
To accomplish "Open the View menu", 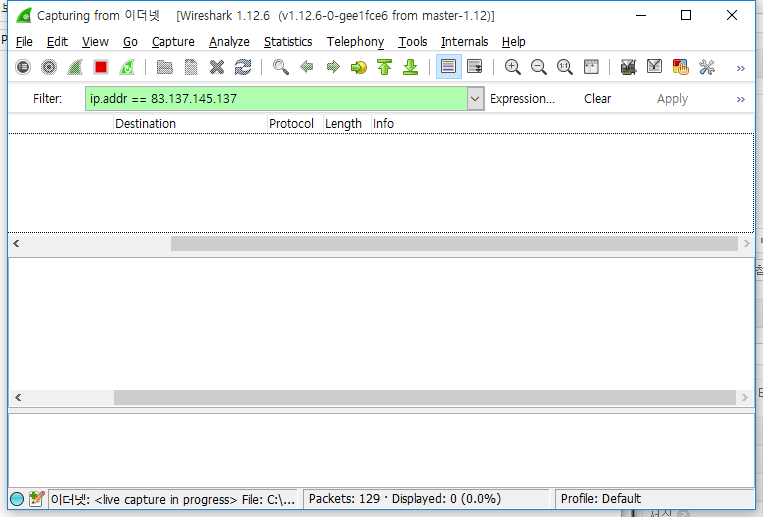I will click(95, 42).
